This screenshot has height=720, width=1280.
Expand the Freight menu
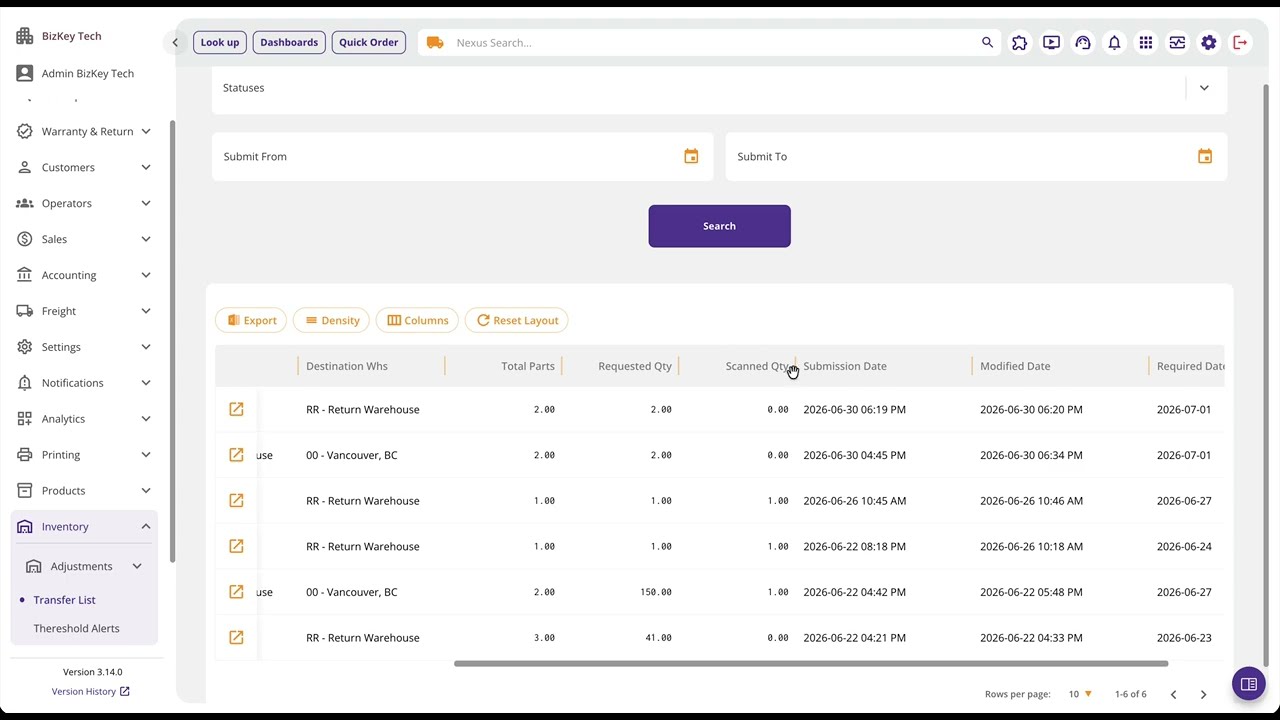(x=84, y=311)
